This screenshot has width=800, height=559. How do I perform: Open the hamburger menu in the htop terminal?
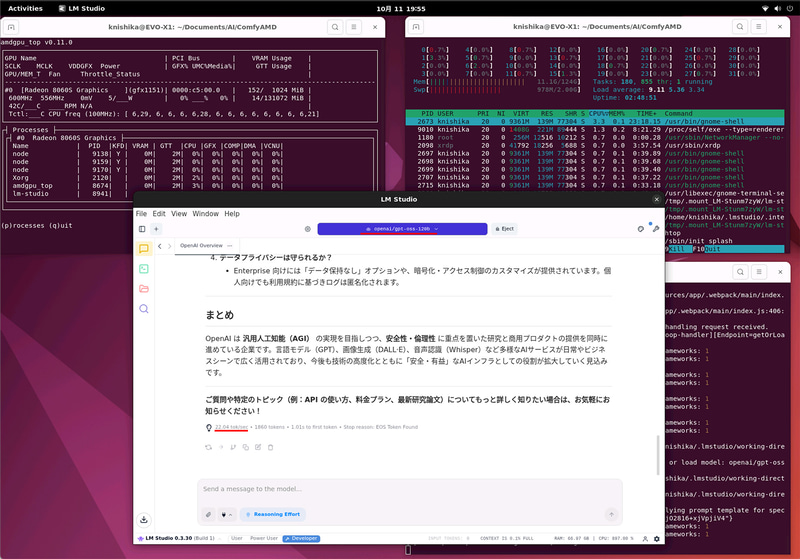pyautogui.click(x=759, y=27)
